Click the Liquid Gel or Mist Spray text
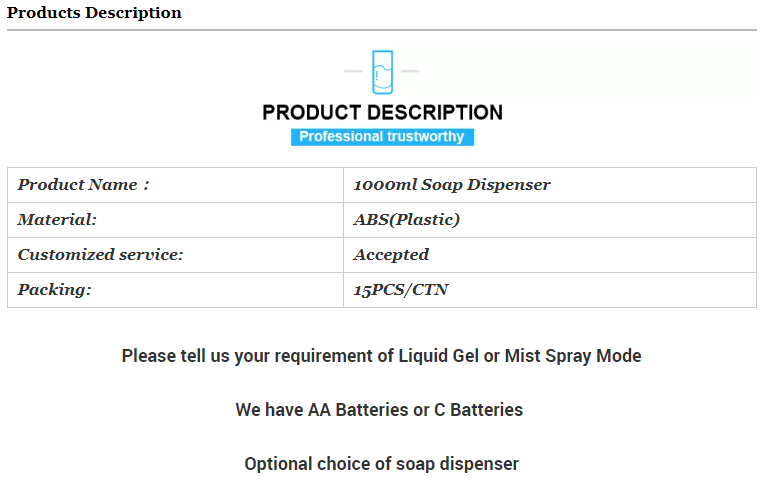 tap(494, 356)
